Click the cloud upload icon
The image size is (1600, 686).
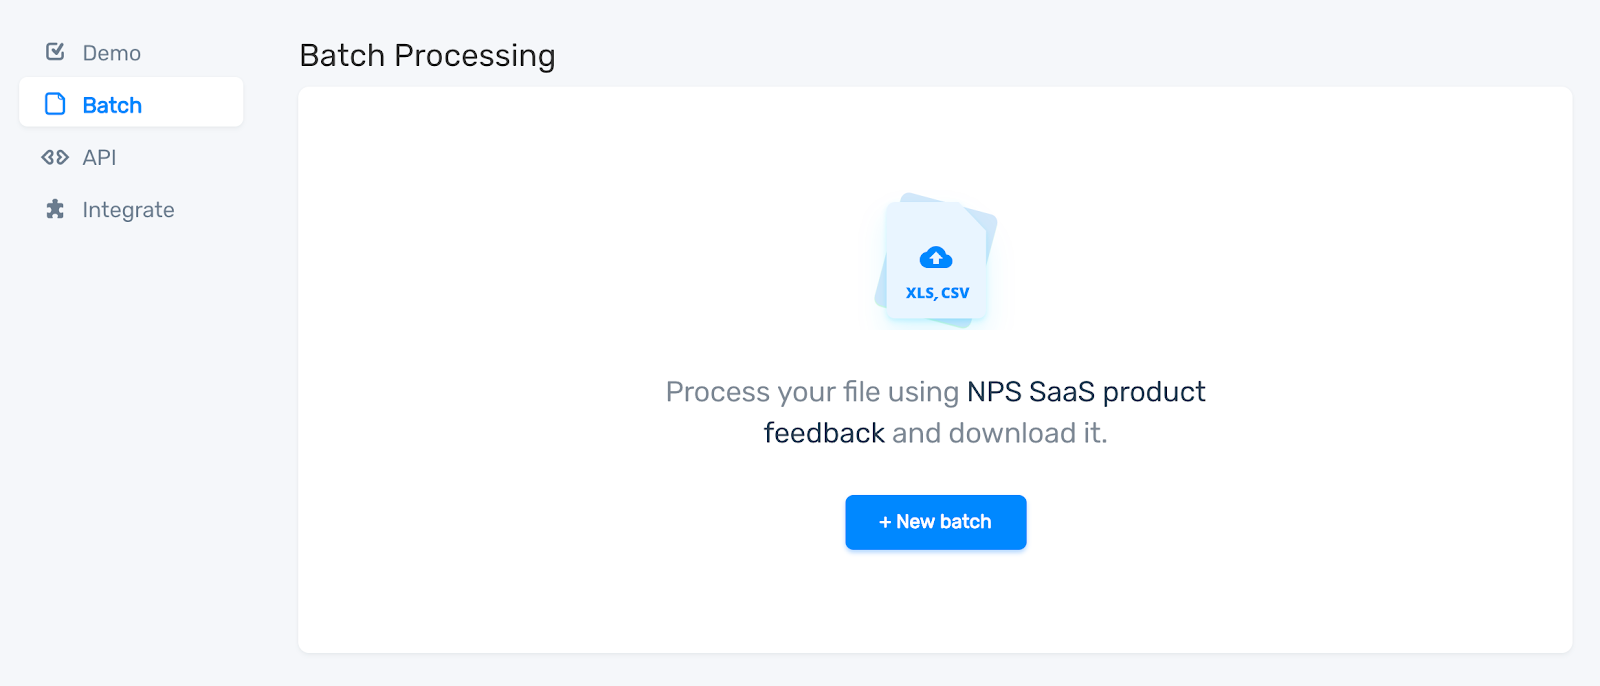click(936, 258)
